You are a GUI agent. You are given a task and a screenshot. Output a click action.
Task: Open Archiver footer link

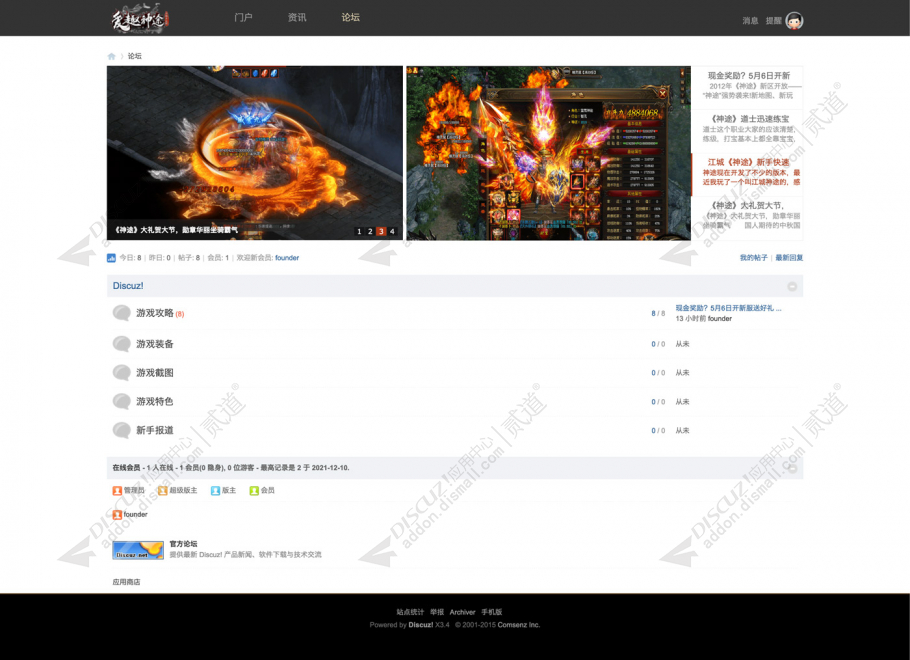tap(463, 612)
